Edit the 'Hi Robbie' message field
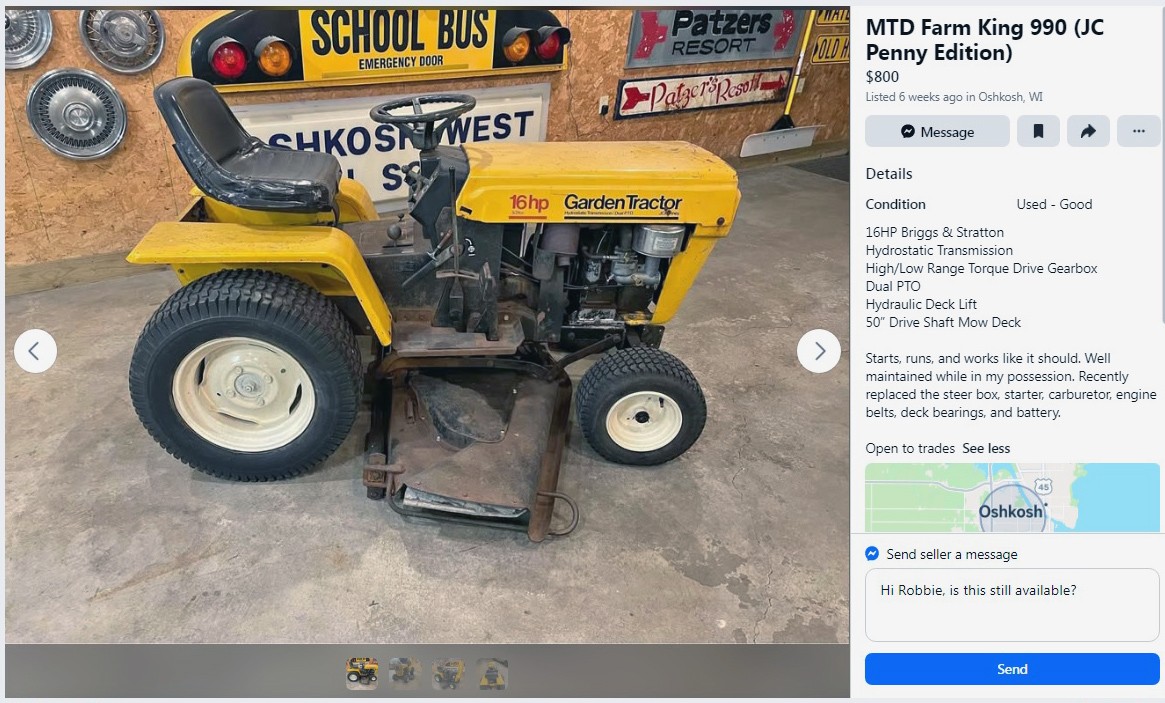 point(1012,605)
